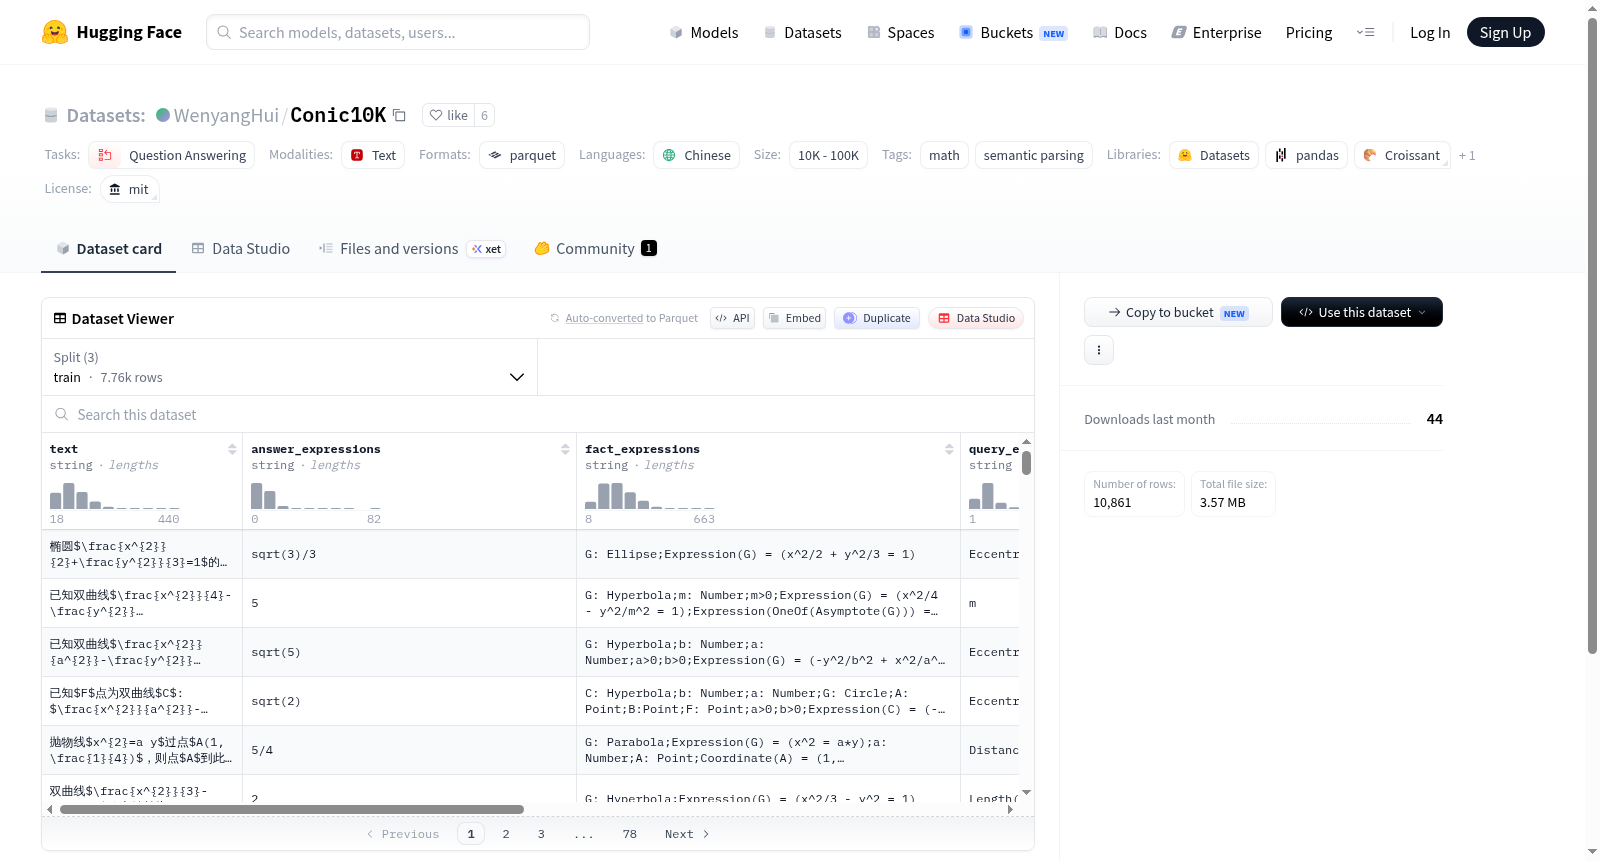Screen dimensions: 1600x861
Task: Jump to page 78 of the dataset
Action: click(629, 834)
